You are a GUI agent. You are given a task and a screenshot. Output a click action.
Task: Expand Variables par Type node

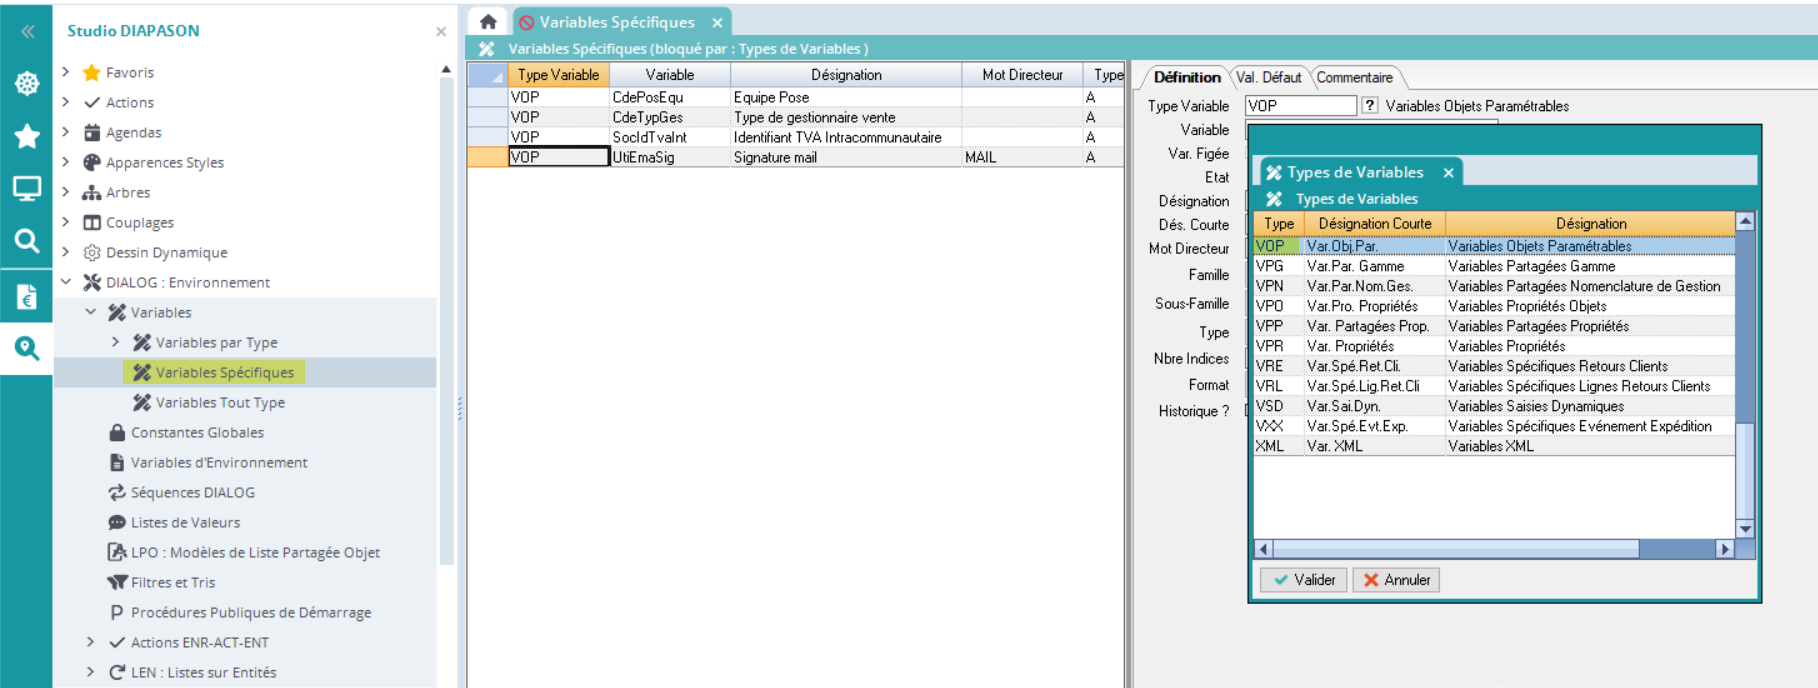pyautogui.click(x=116, y=342)
